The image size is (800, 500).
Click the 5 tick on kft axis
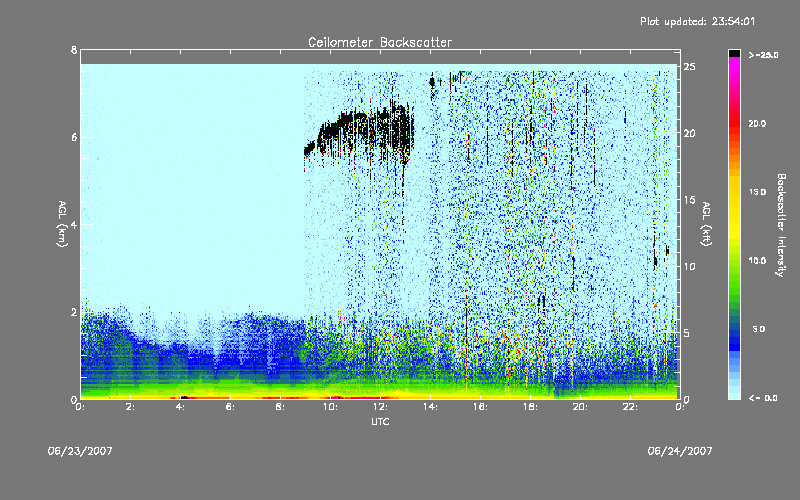pyautogui.click(x=686, y=333)
